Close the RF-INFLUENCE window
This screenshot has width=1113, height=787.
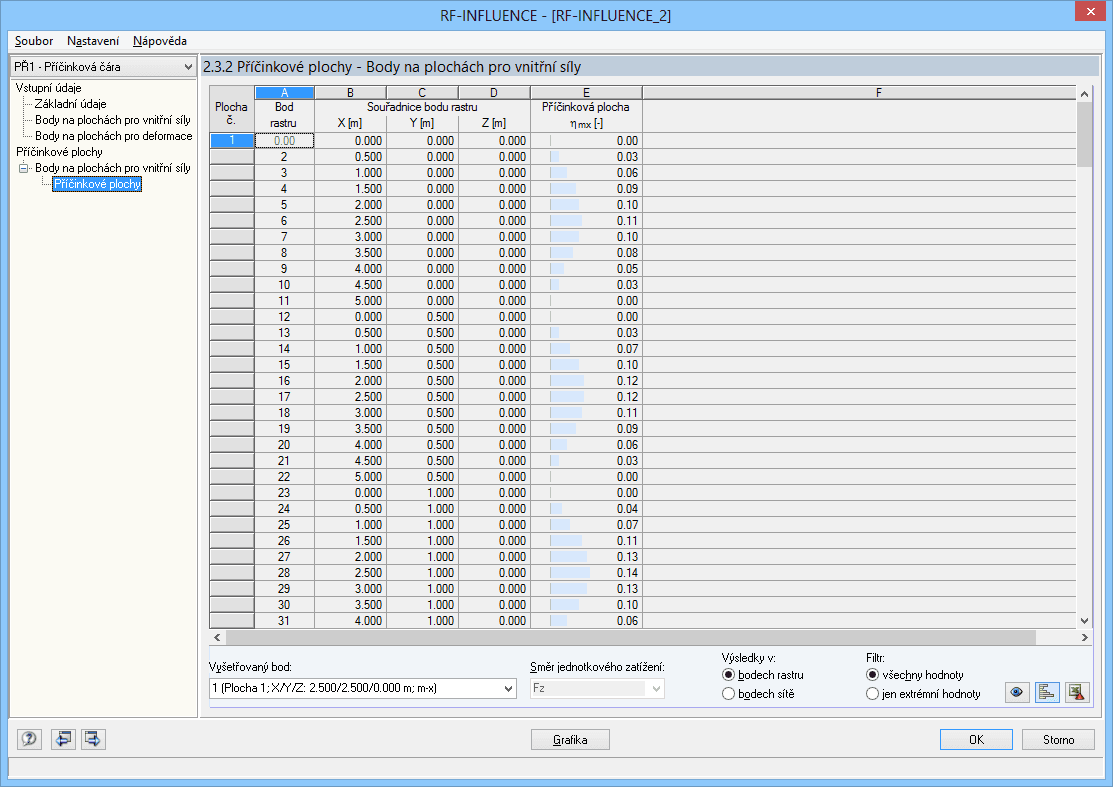coord(1090,11)
